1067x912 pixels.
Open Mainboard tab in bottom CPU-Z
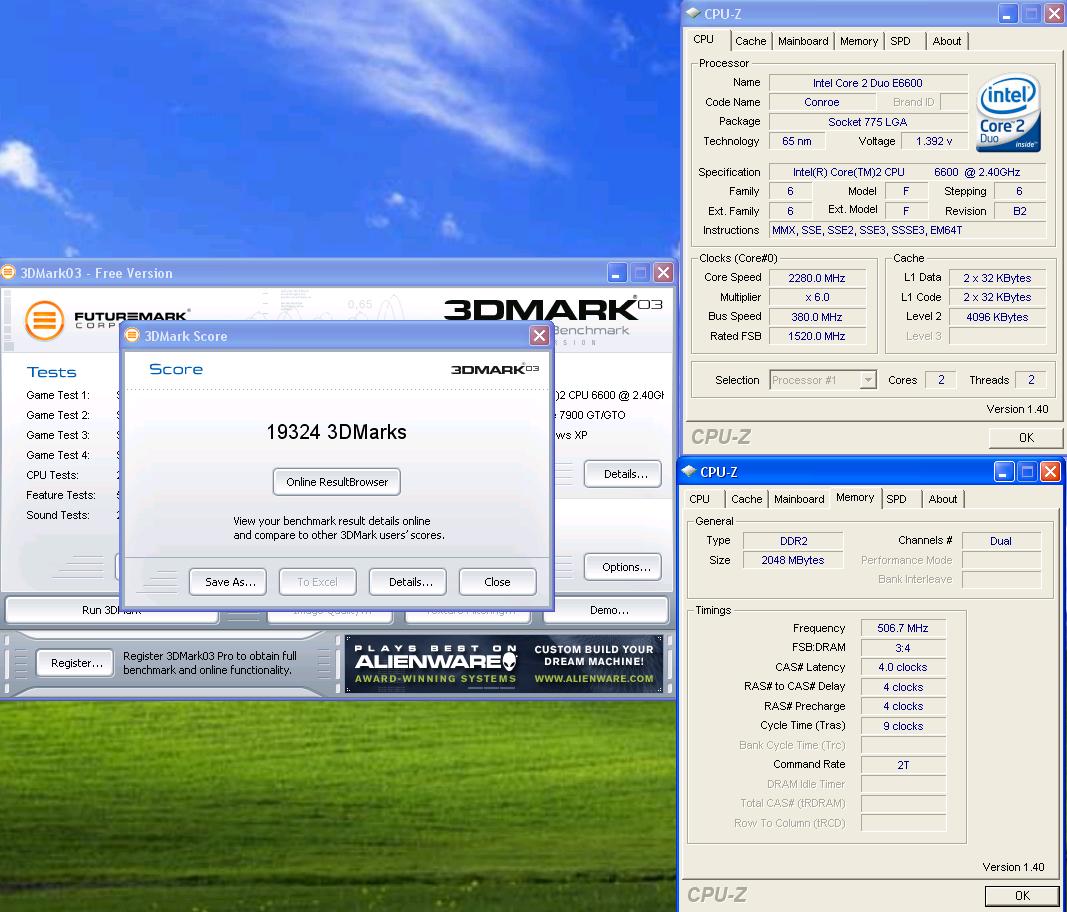799,499
